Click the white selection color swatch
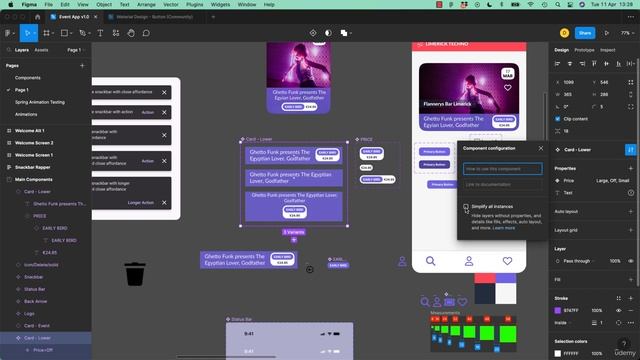 [558, 353]
